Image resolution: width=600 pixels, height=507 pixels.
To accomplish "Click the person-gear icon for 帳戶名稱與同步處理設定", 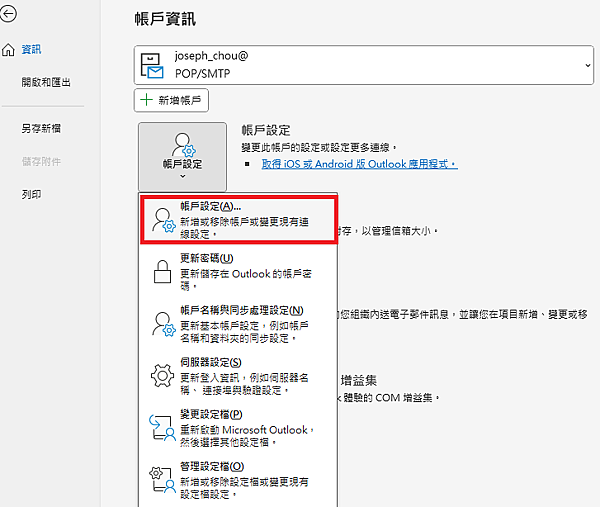I will (x=163, y=324).
